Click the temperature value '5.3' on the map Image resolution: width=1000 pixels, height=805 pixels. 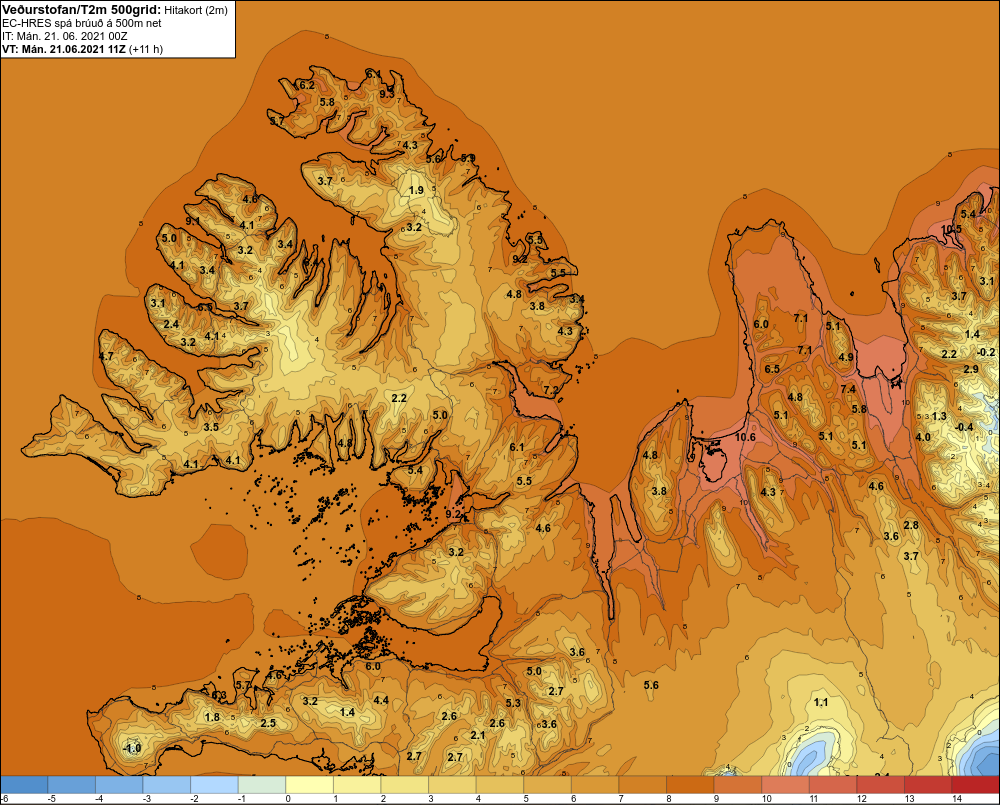(513, 703)
